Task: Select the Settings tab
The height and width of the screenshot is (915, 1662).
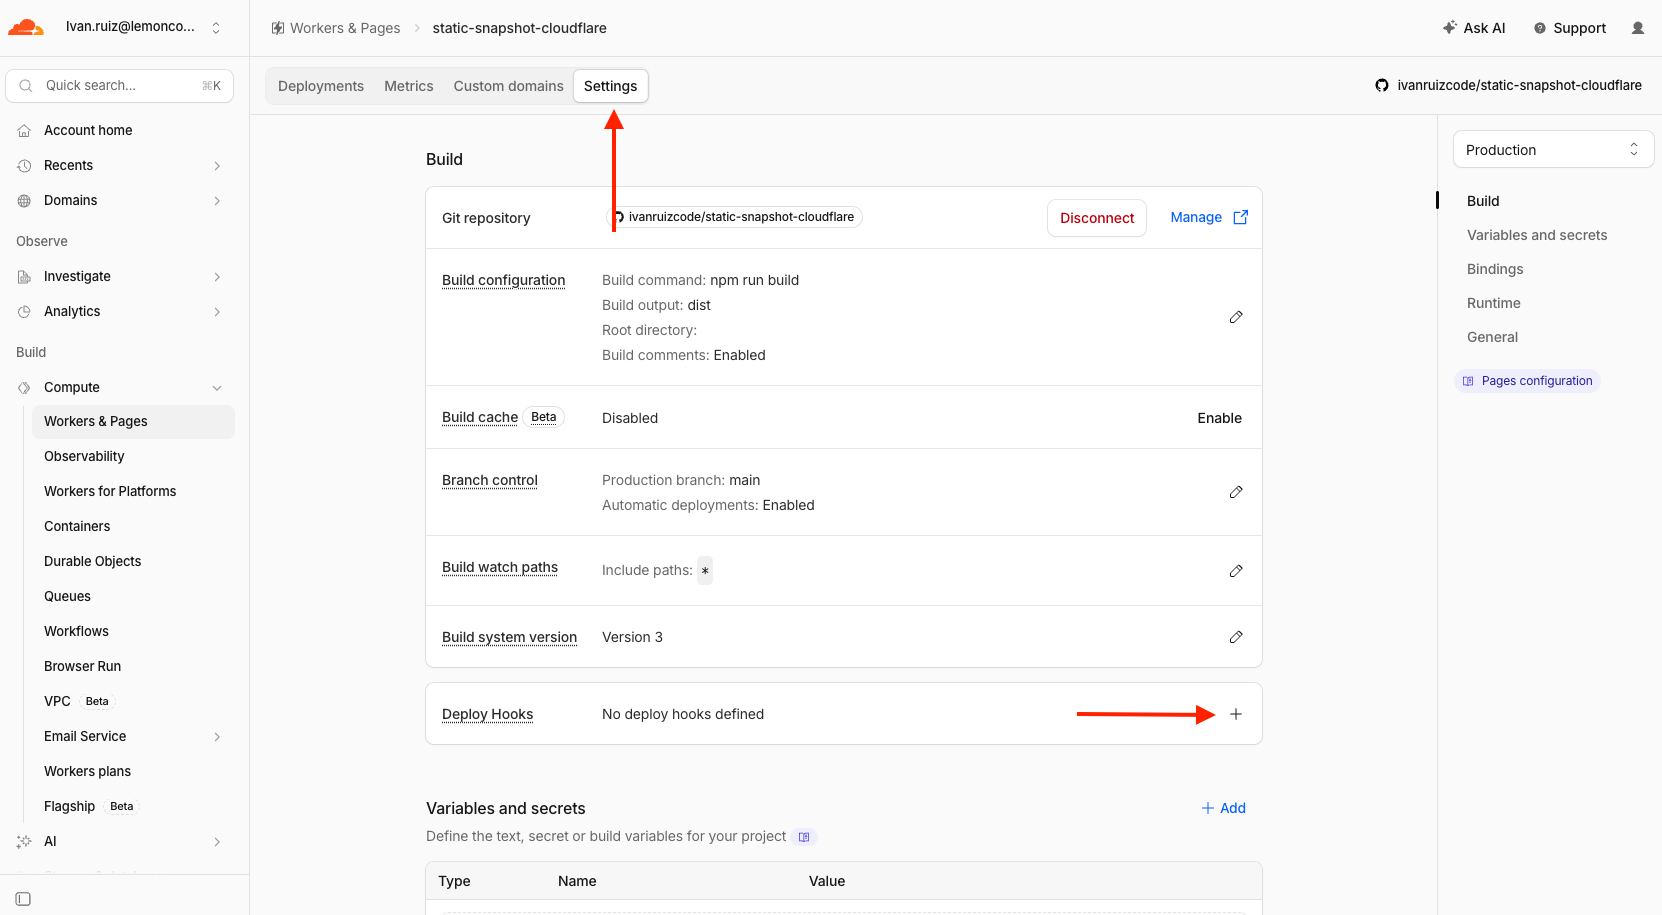Action: tap(611, 86)
